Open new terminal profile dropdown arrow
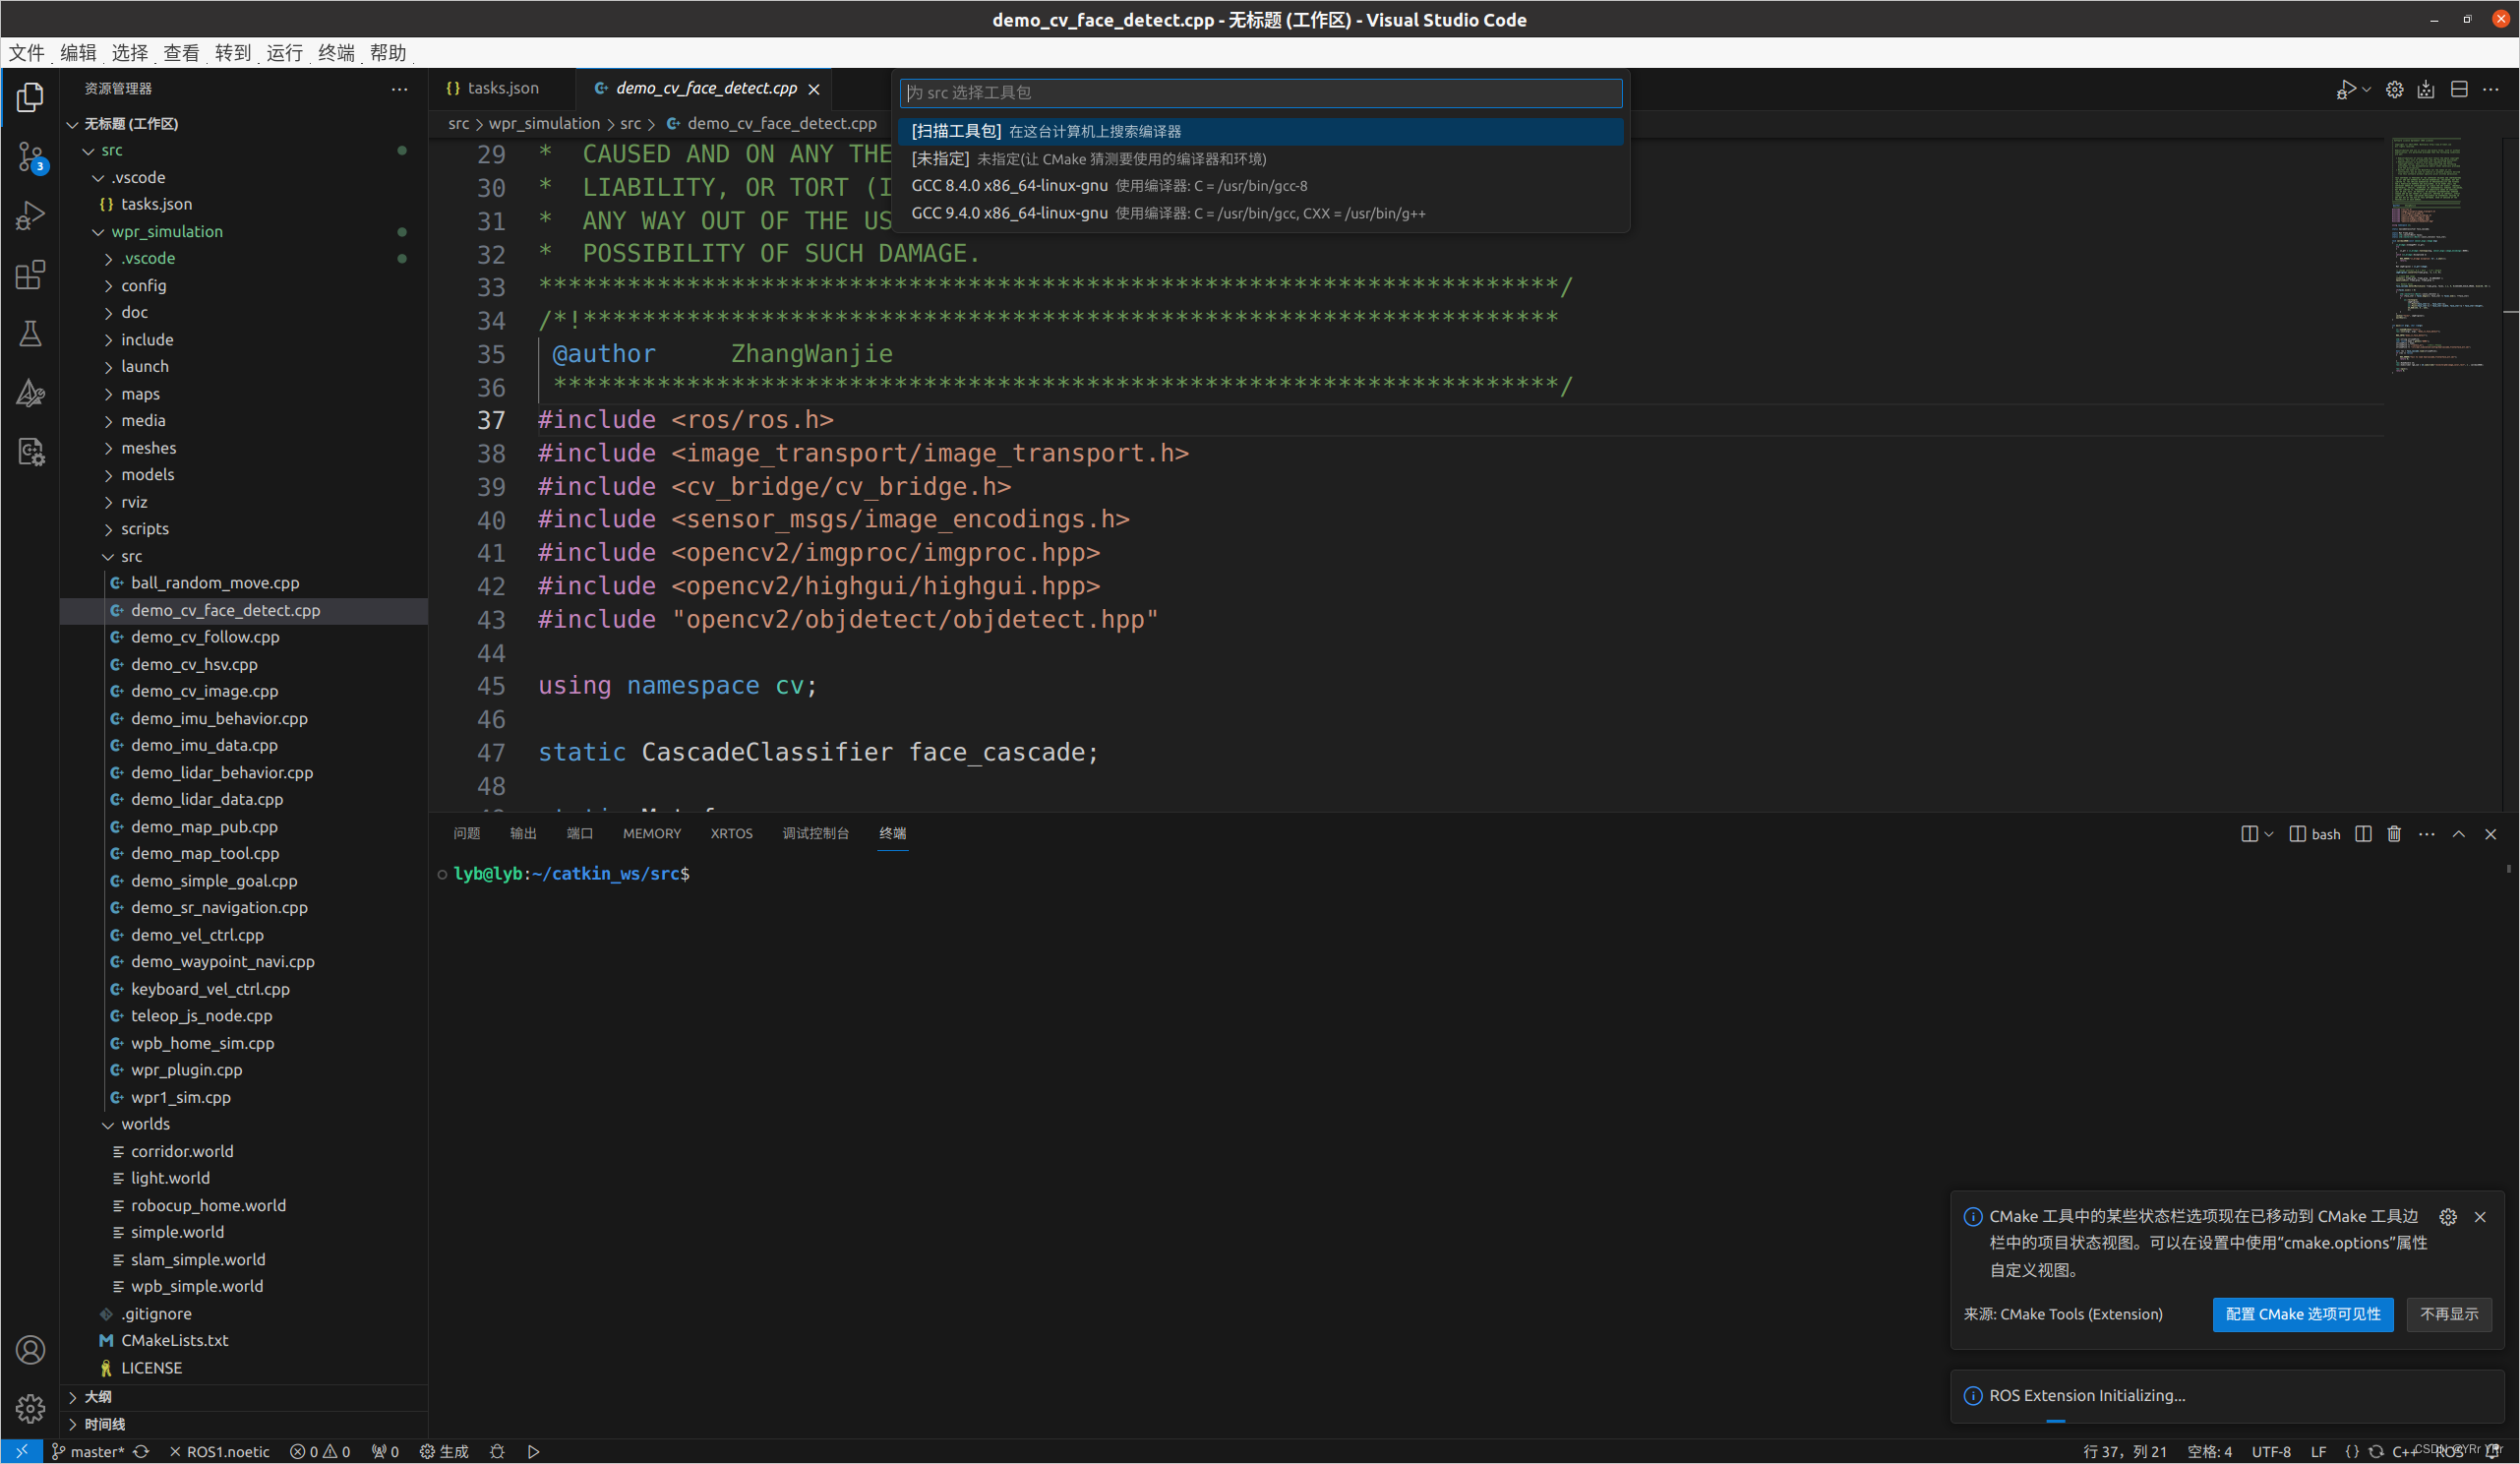Image resolution: width=2520 pixels, height=1464 pixels. point(2269,833)
